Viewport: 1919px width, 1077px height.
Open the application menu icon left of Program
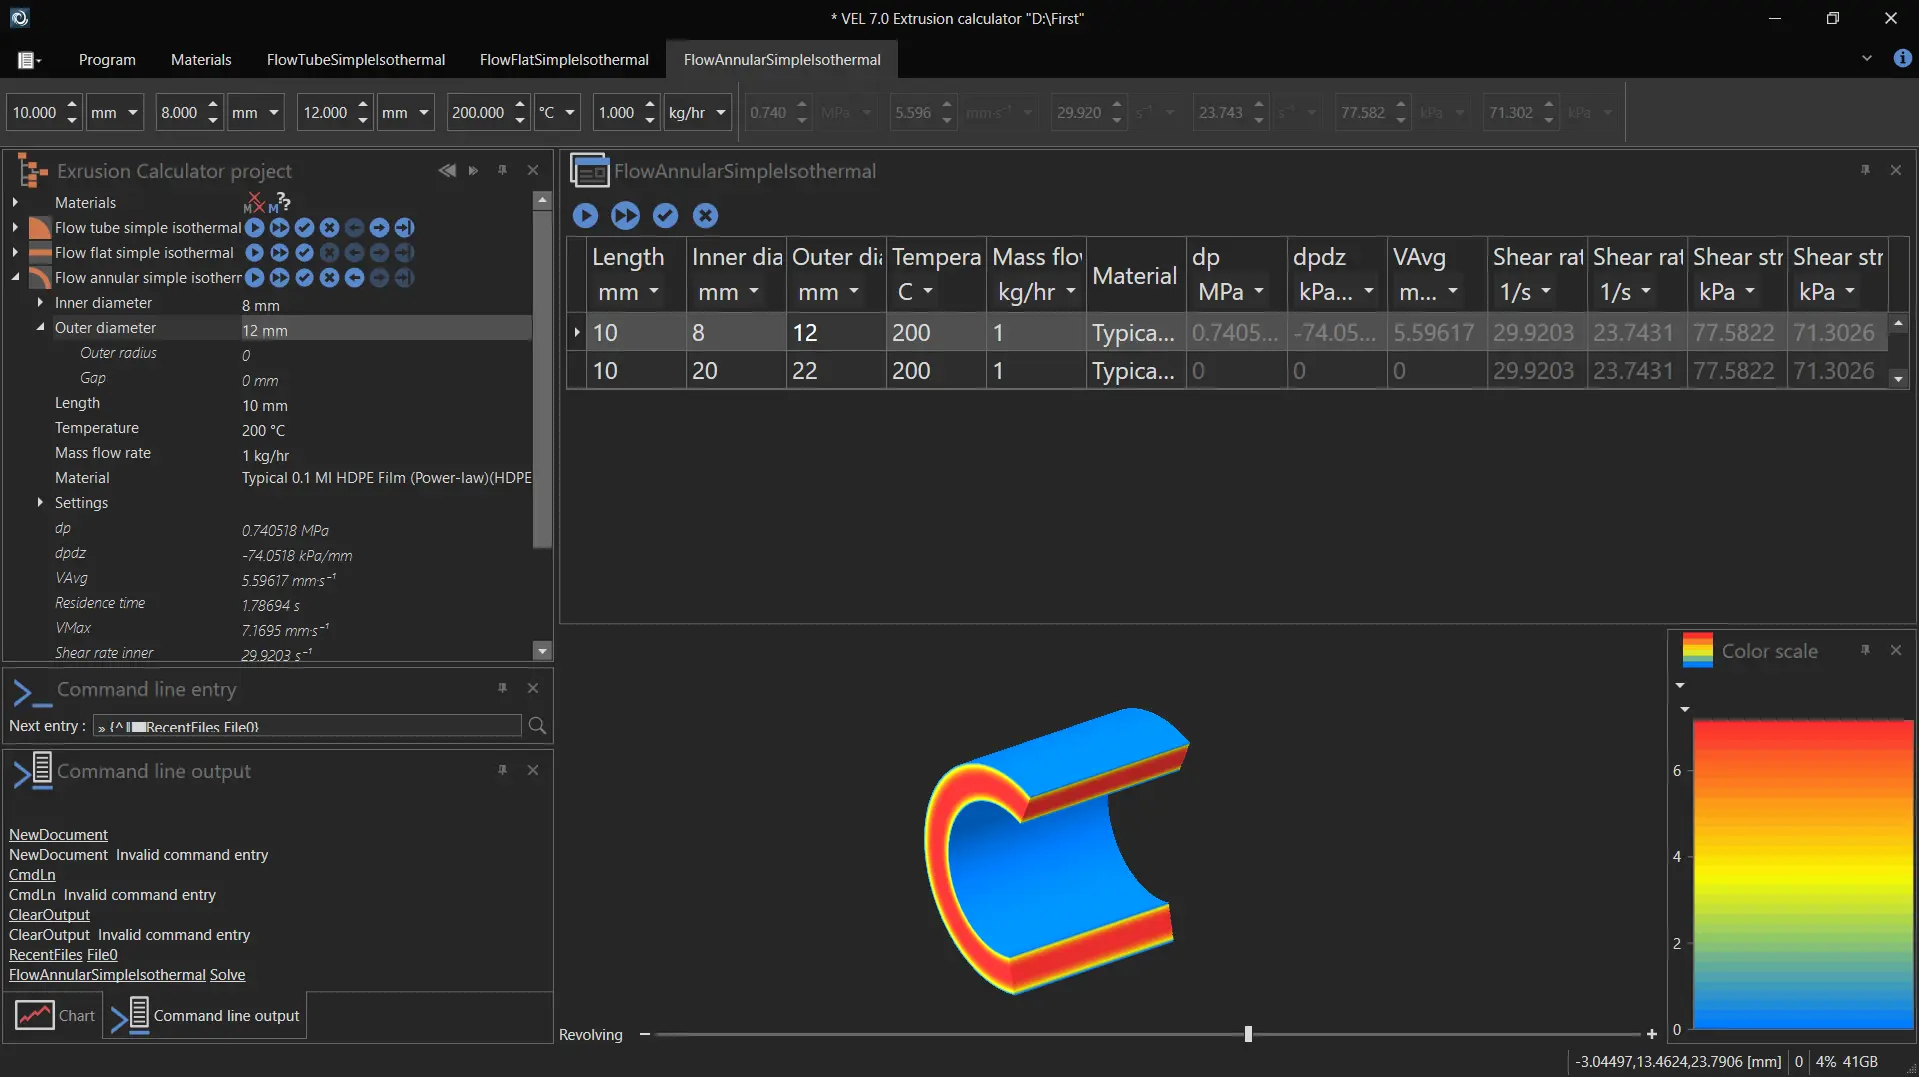[x=29, y=60]
